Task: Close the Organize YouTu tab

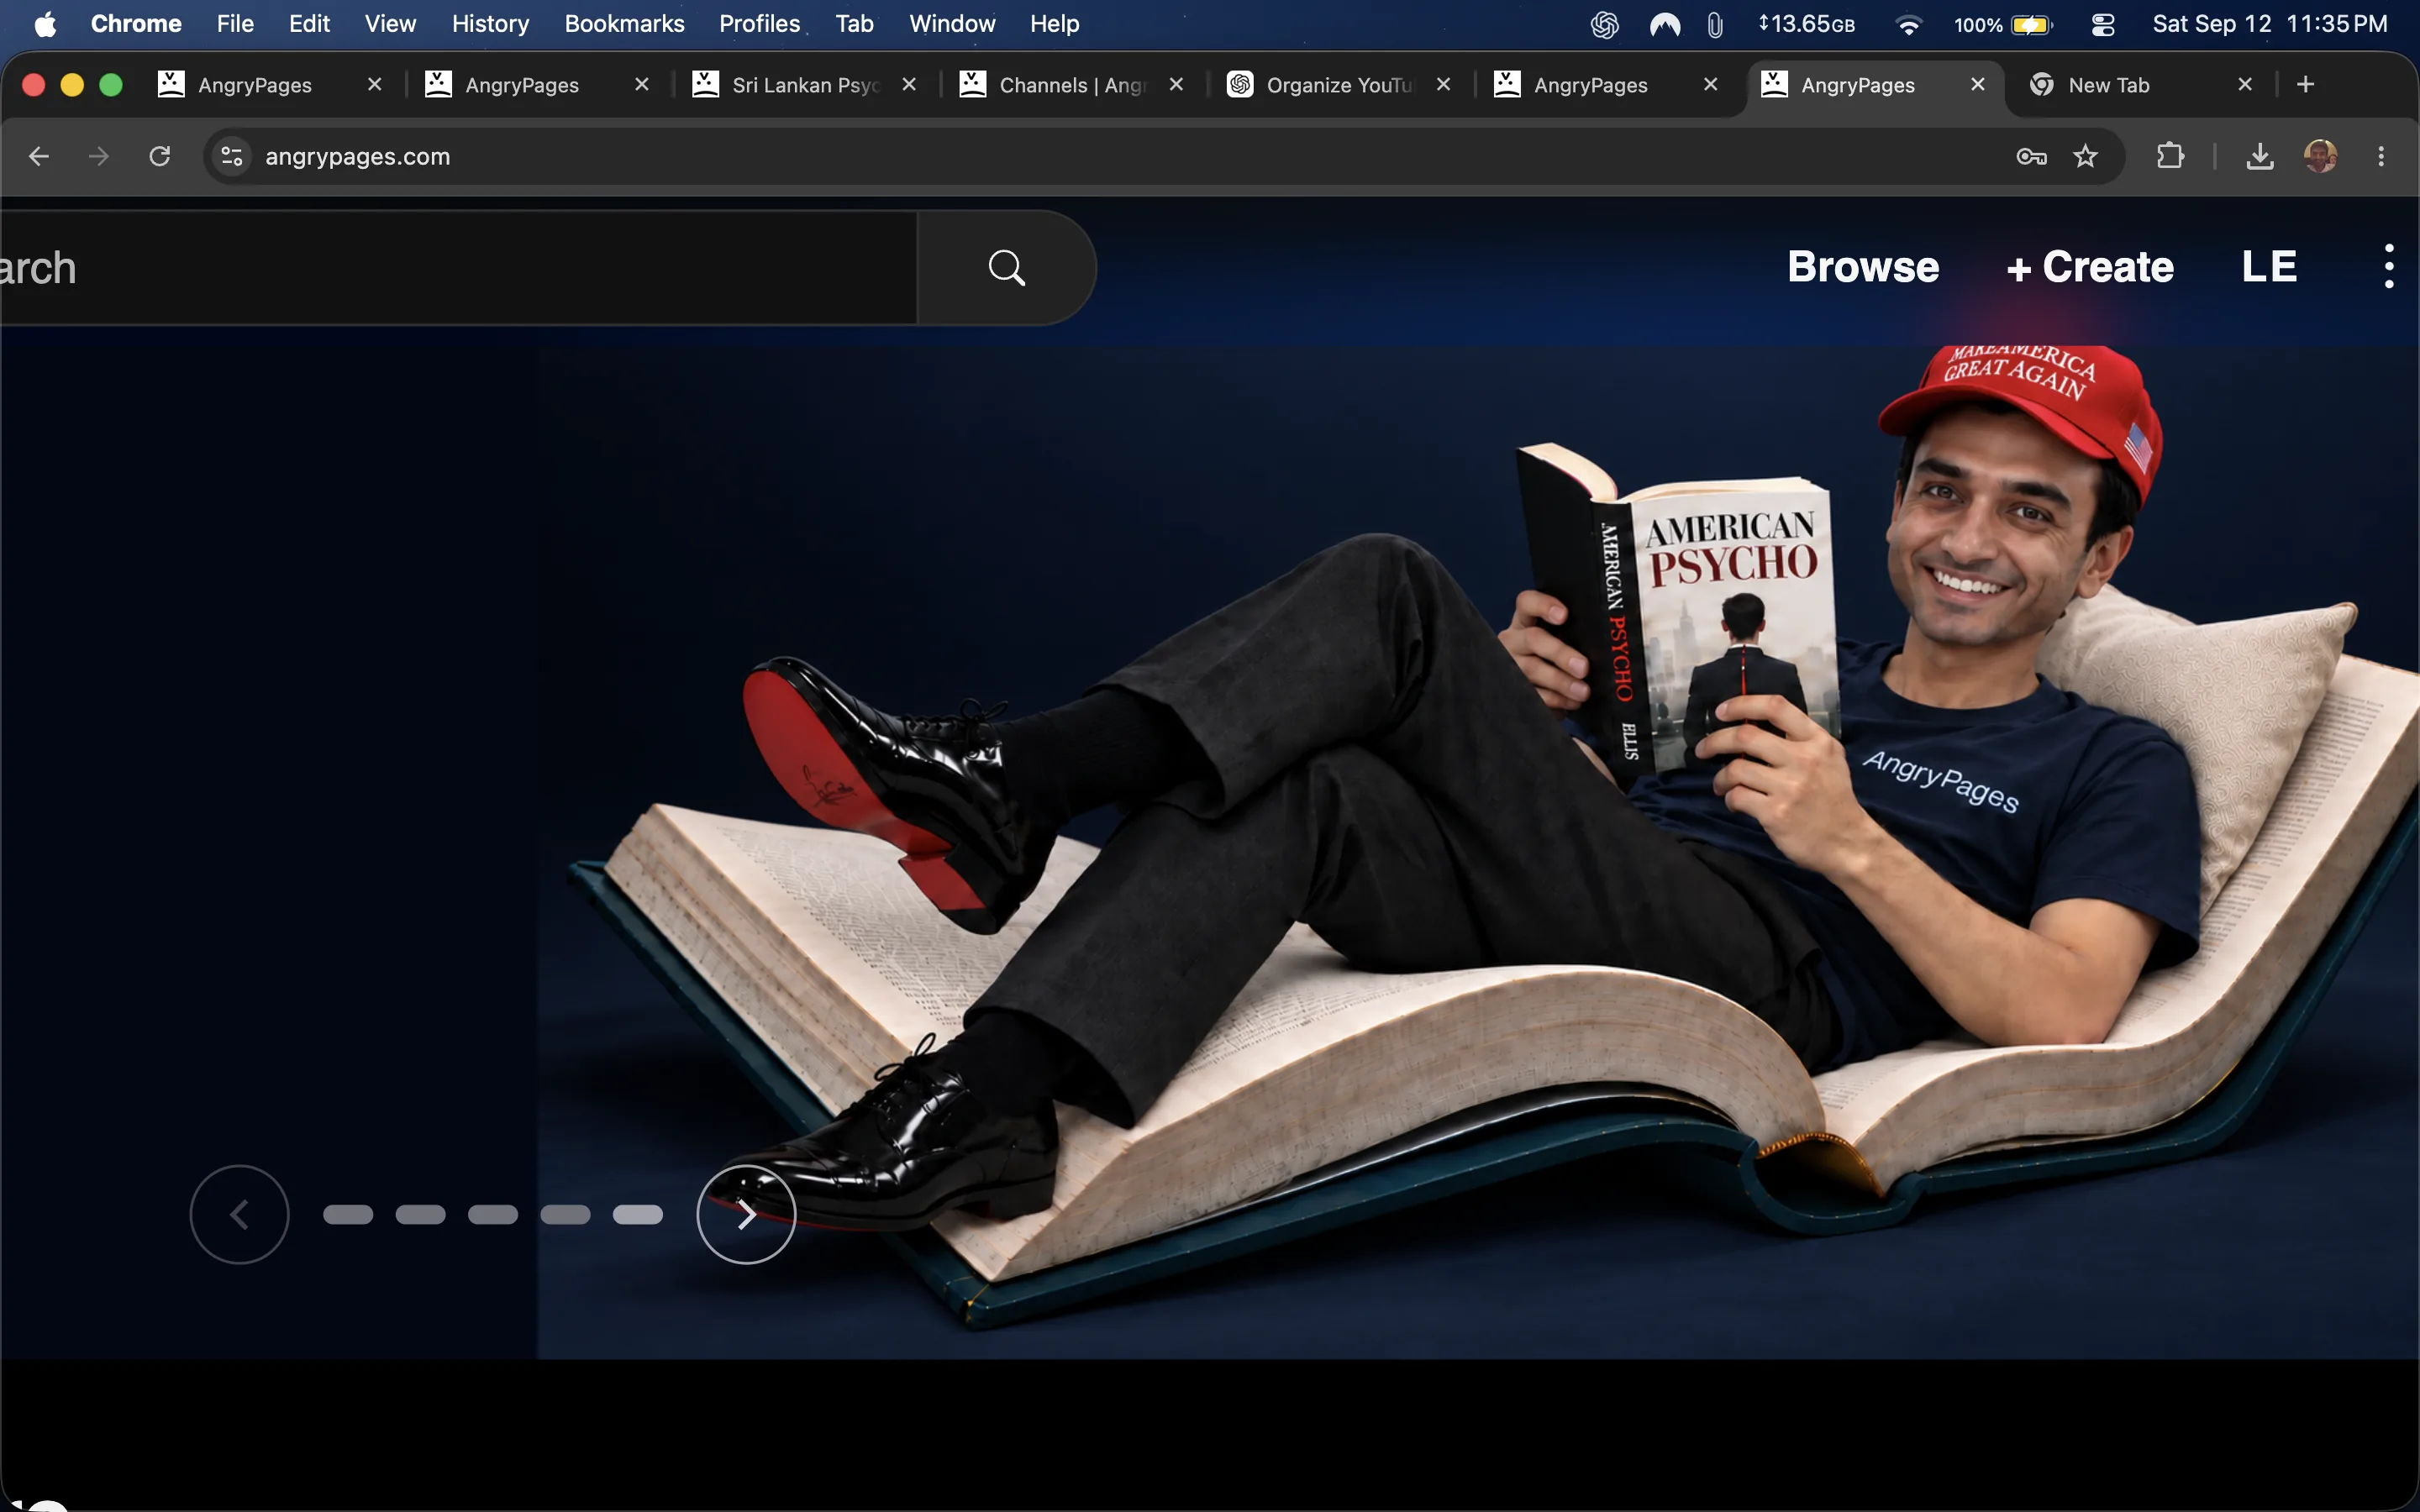Action: pos(1443,85)
